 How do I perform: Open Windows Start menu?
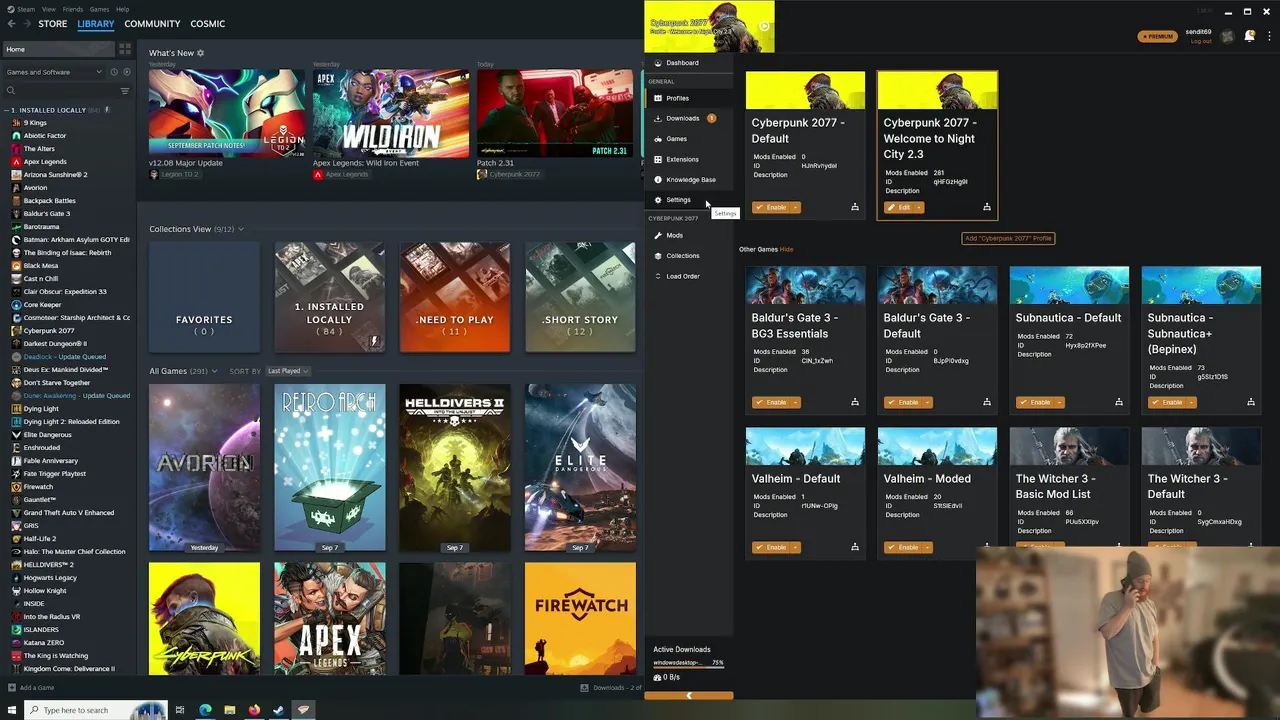pyautogui.click(x=12, y=710)
